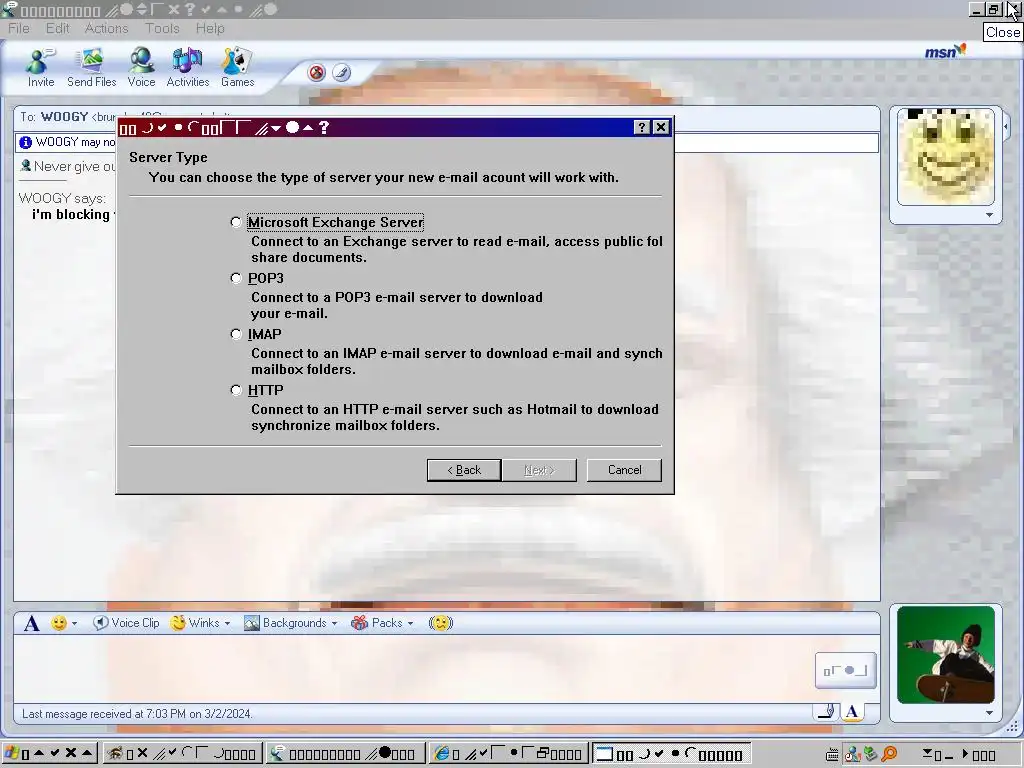Click the pen icon next to block

(x=341, y=72)
